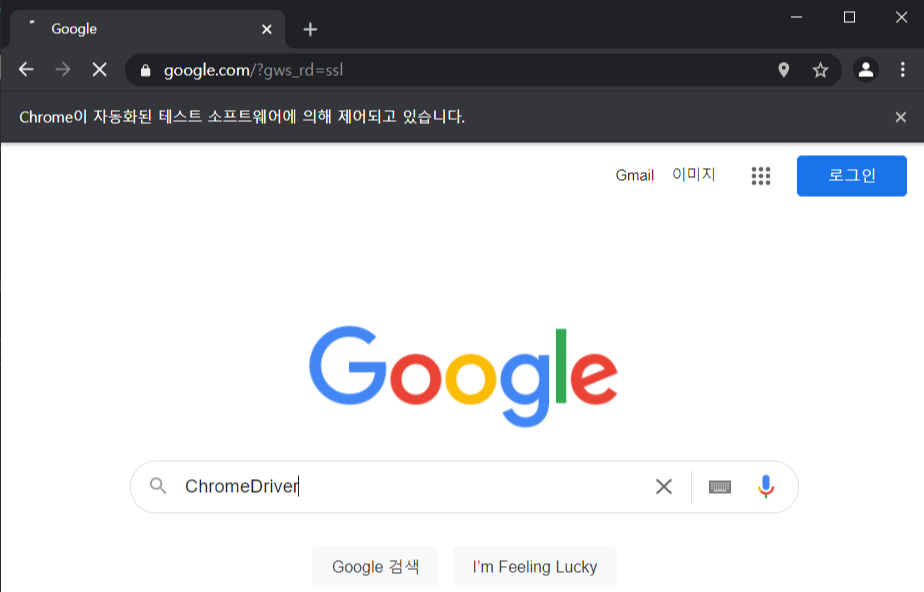This screenshot has width=924, height=592.
Task: Click the Google 검색 button
Action: click(x=375, y=567)
